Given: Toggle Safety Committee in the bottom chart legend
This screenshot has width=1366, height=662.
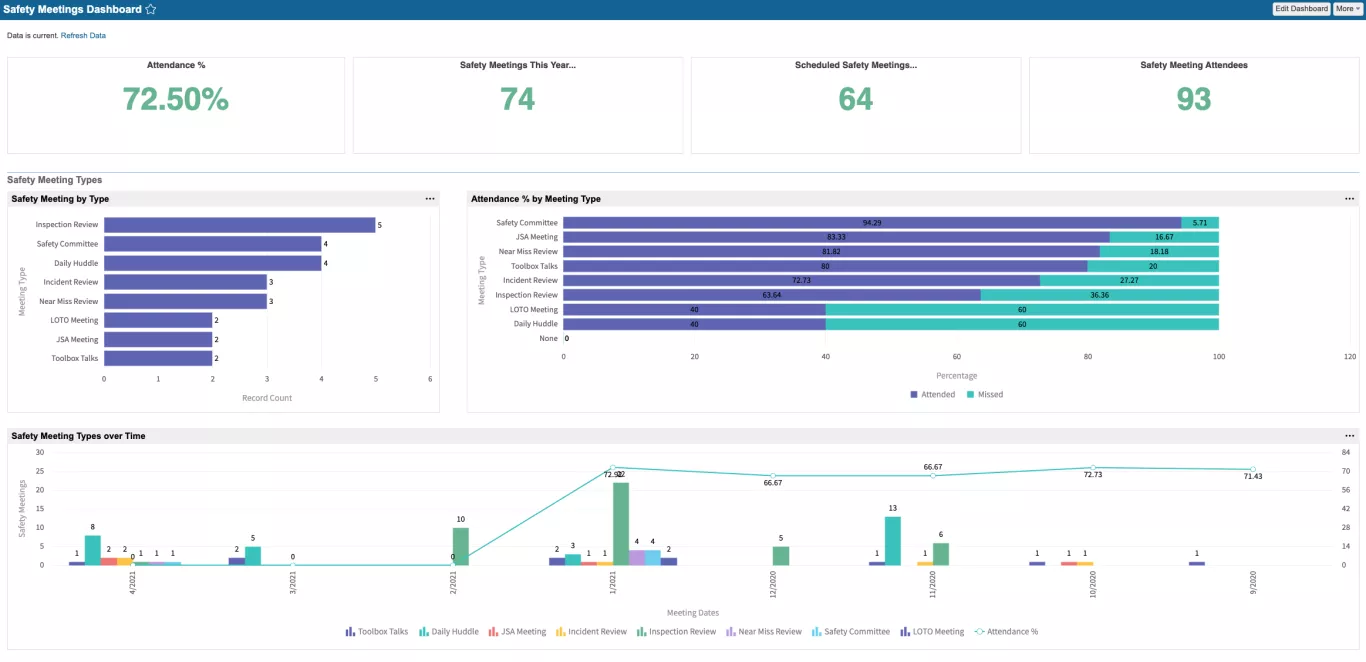Looking at the screenshot, I should pyautogui.click(x=850, y=632).
